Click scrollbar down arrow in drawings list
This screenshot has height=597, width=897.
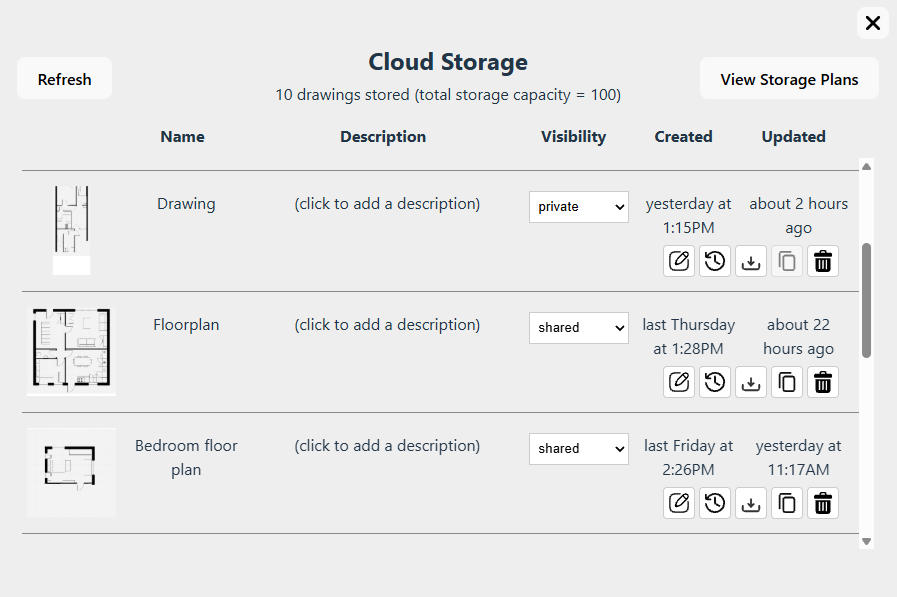867,541
